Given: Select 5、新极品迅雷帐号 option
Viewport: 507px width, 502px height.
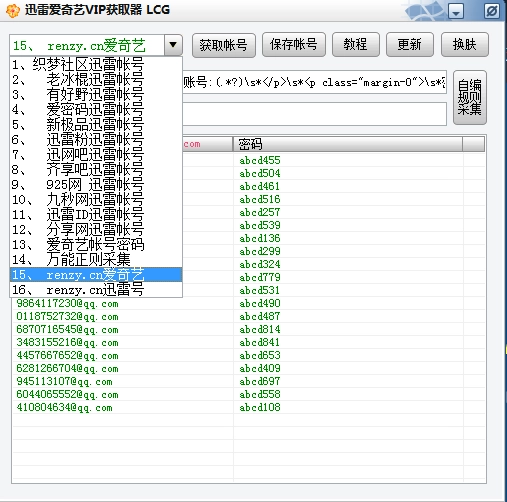Looking at the screenshot, I should click(x=96, y=124).
